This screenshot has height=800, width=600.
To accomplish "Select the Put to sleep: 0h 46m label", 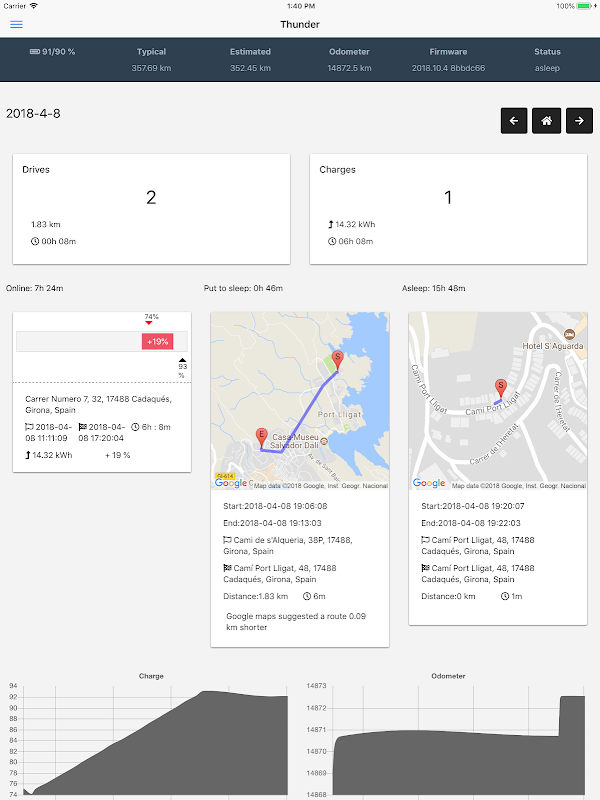I will coord(243,288).
